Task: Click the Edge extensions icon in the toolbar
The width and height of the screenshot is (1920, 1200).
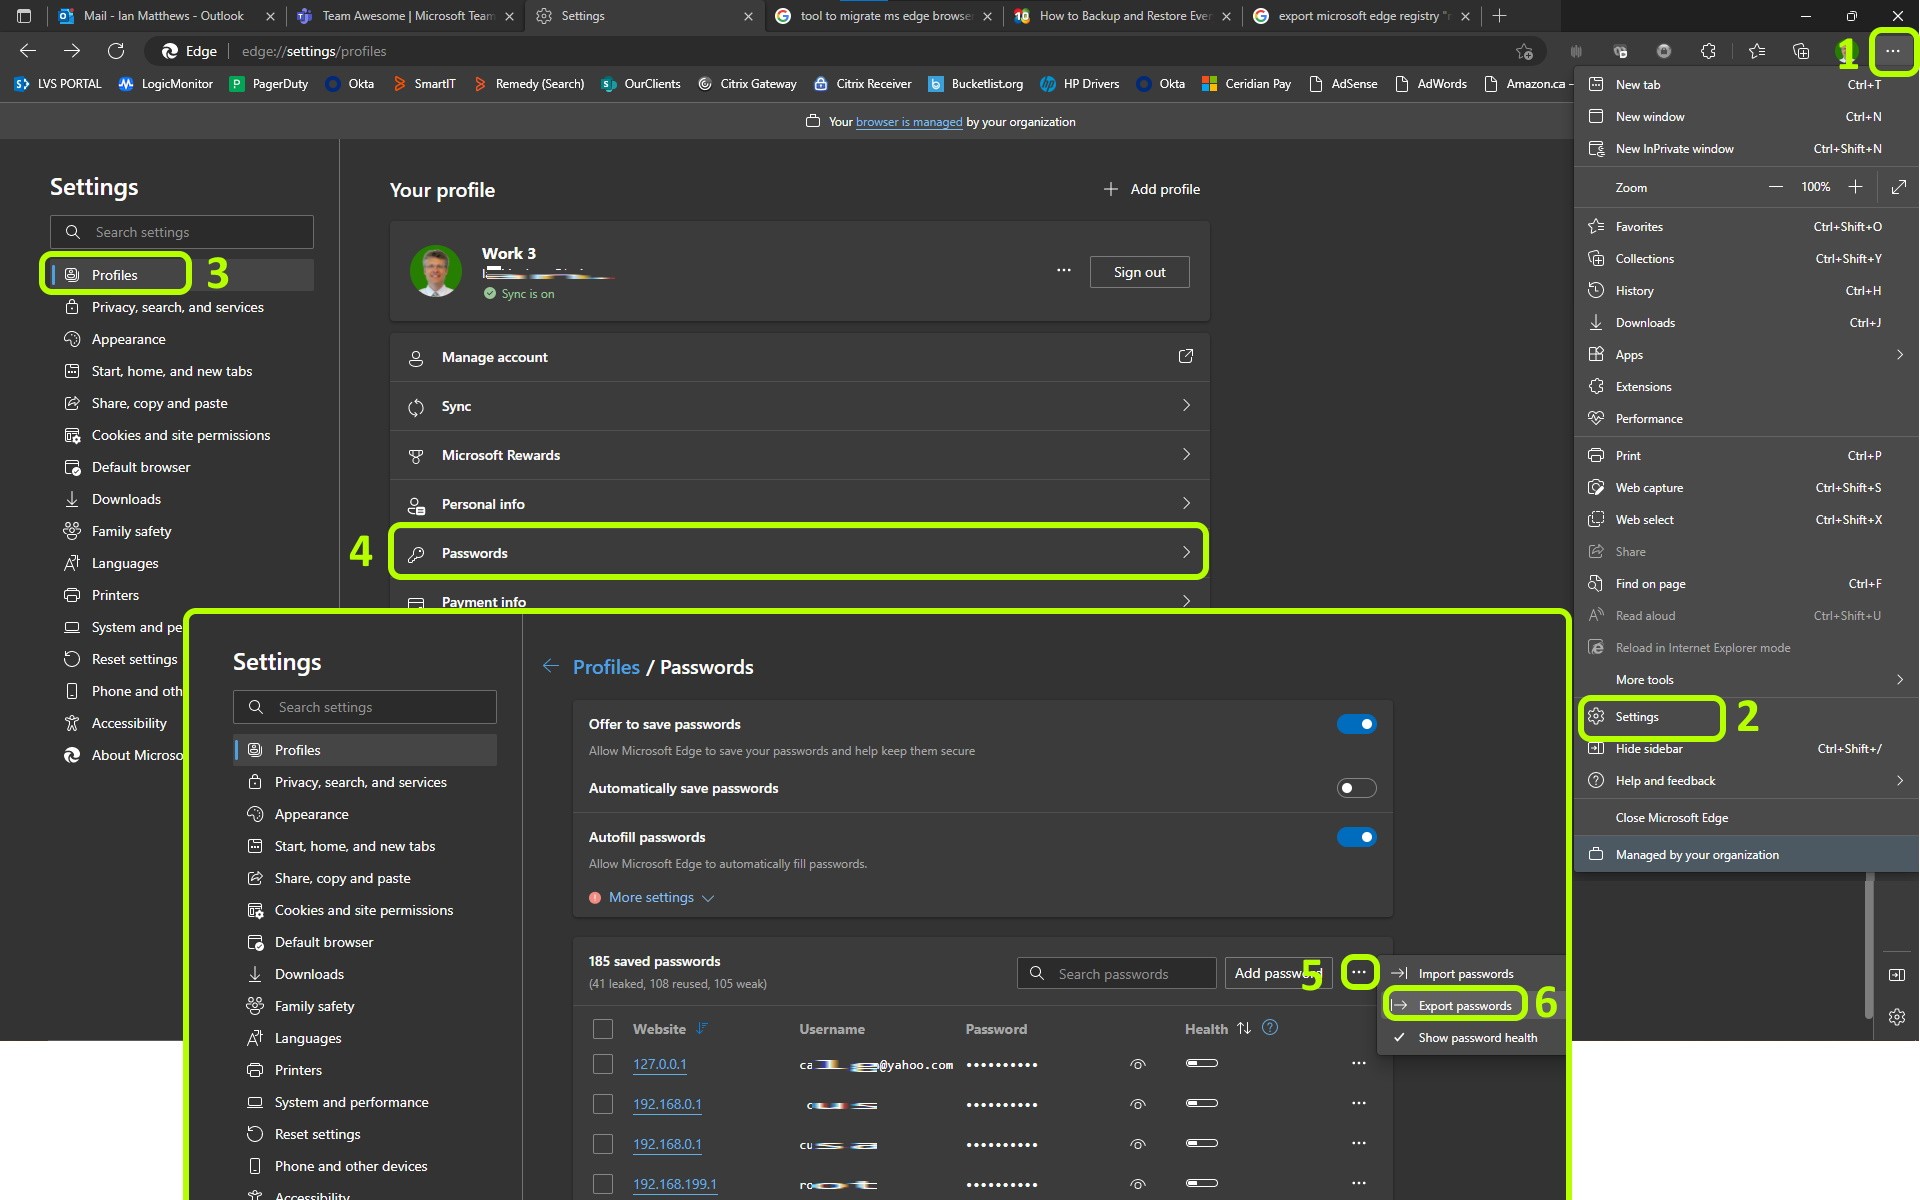Action: click(x=1709, y=51)
